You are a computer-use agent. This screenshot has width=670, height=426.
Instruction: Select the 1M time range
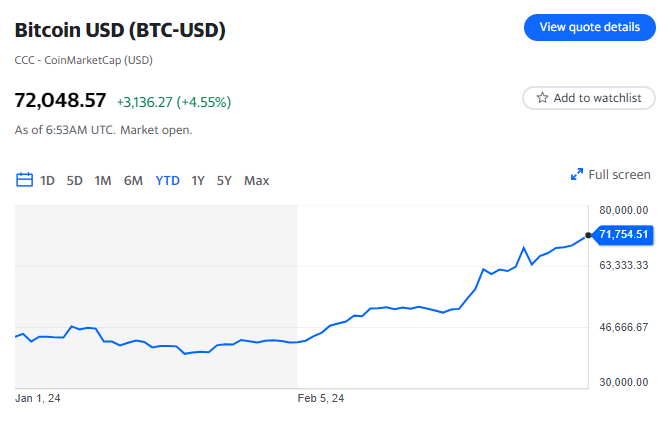point(103,181)
